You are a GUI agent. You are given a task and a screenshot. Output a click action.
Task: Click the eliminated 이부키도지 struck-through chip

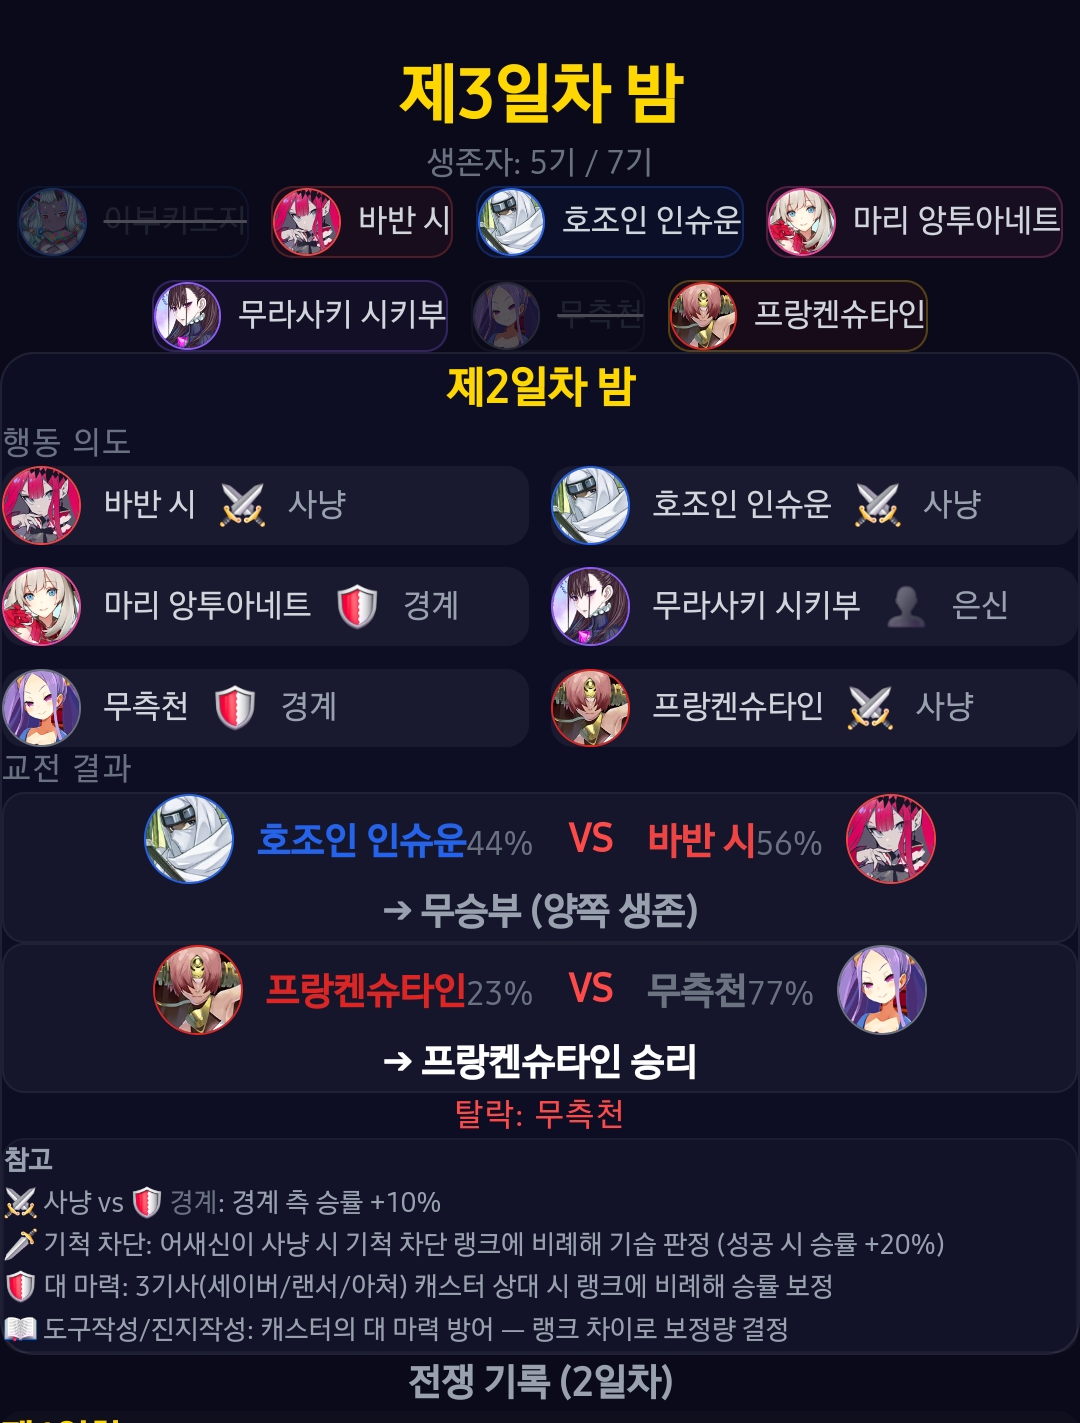point(133,221)
